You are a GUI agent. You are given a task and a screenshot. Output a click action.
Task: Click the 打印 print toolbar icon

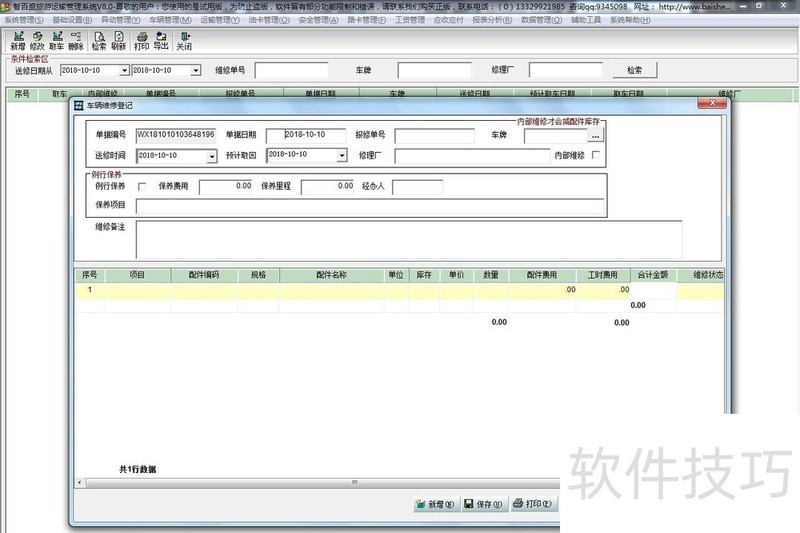(x=142, y=40)
